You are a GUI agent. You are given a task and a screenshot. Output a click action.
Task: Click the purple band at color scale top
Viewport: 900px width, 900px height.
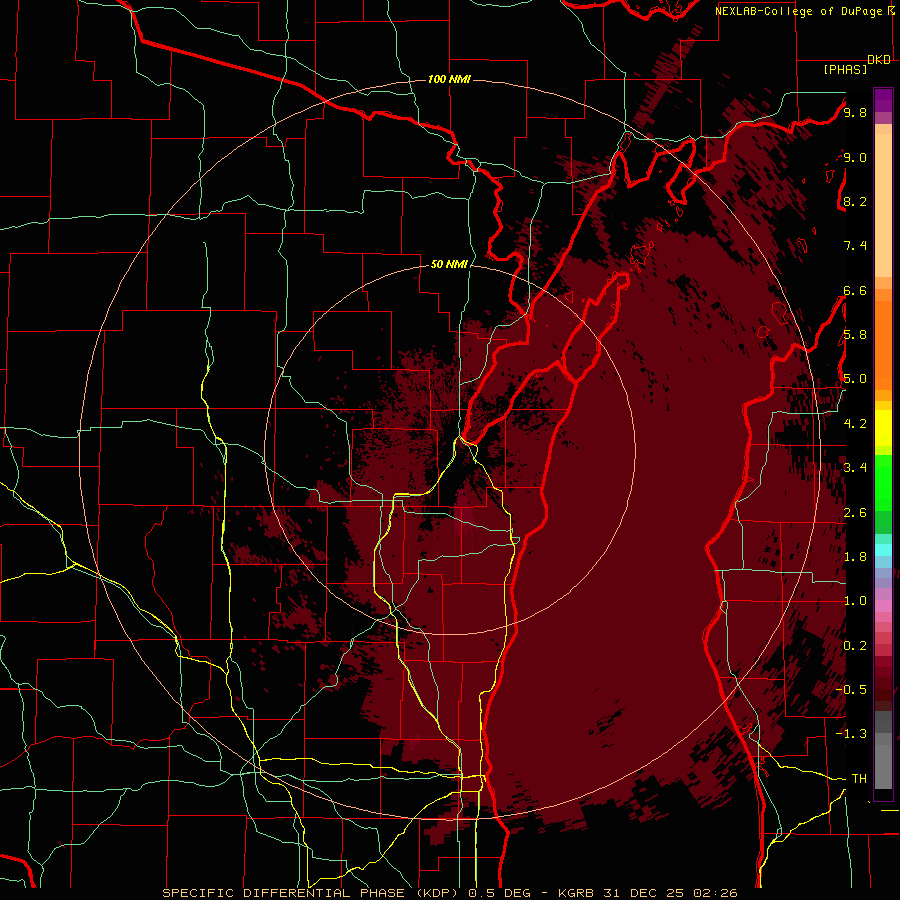pos(883,100)
